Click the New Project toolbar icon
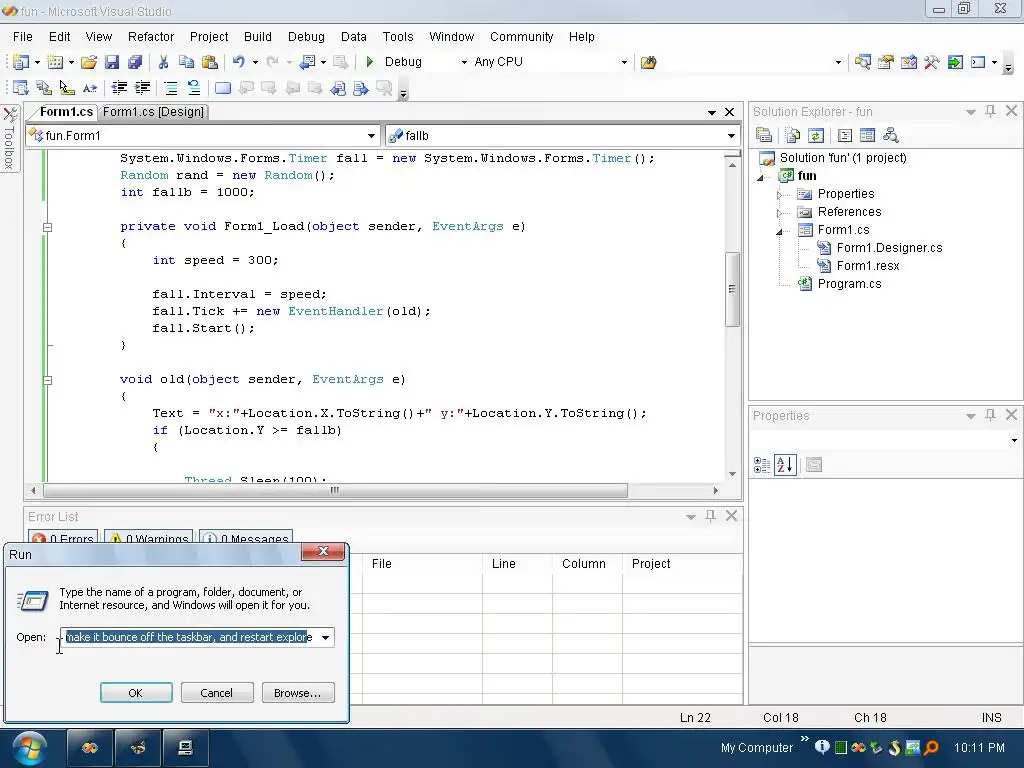Viewport: 1024px width, 768px height. 21,62
